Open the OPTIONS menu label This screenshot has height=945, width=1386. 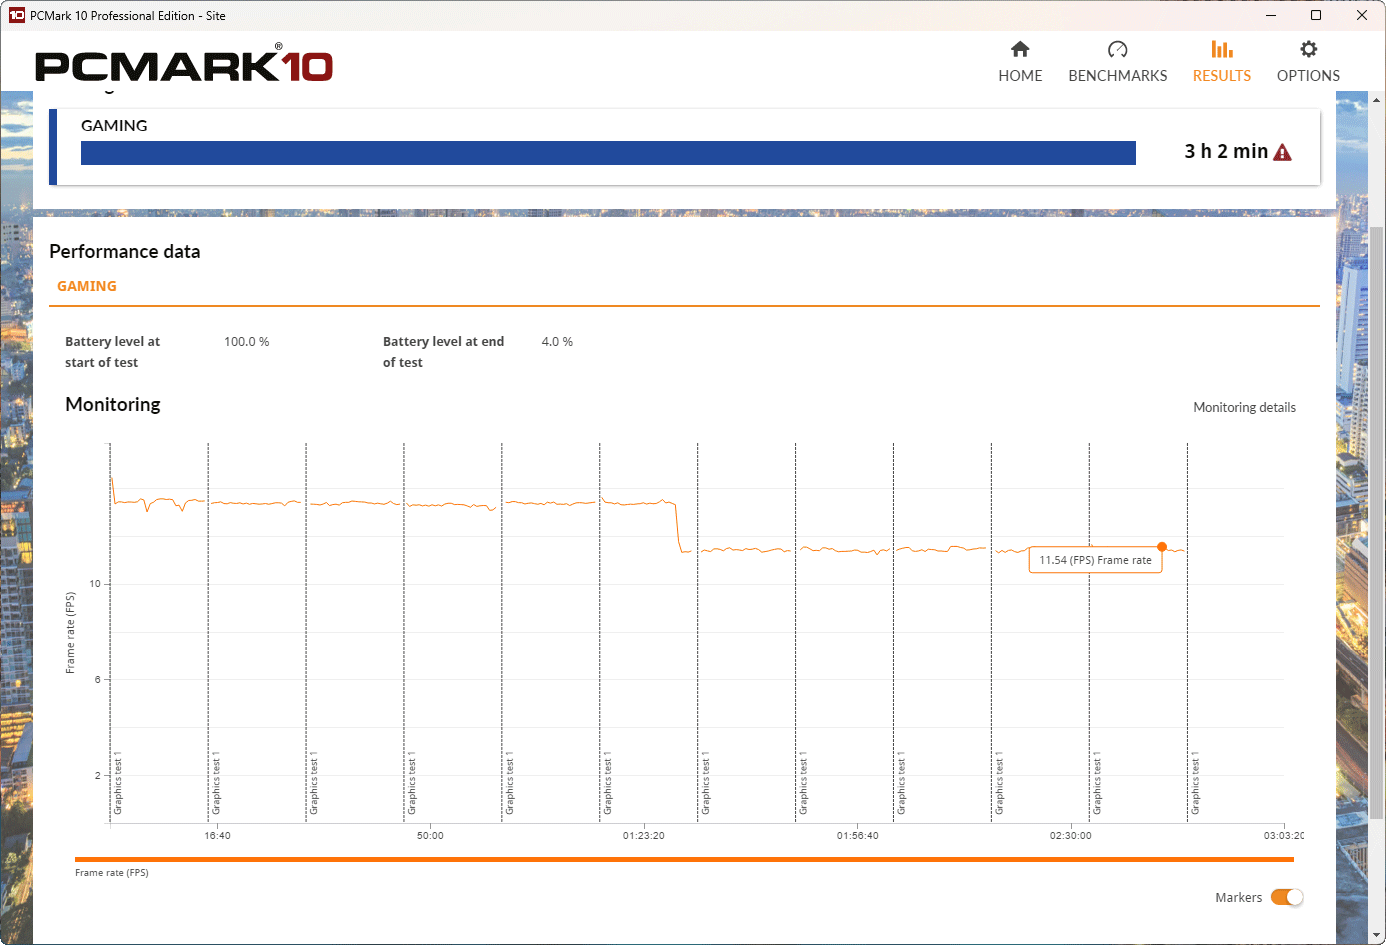(x=1308, y=76)
